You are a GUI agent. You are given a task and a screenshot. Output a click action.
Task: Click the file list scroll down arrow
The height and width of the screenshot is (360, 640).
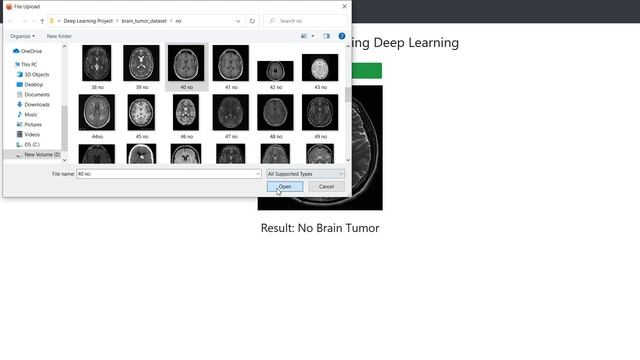[x=348, y=160]
